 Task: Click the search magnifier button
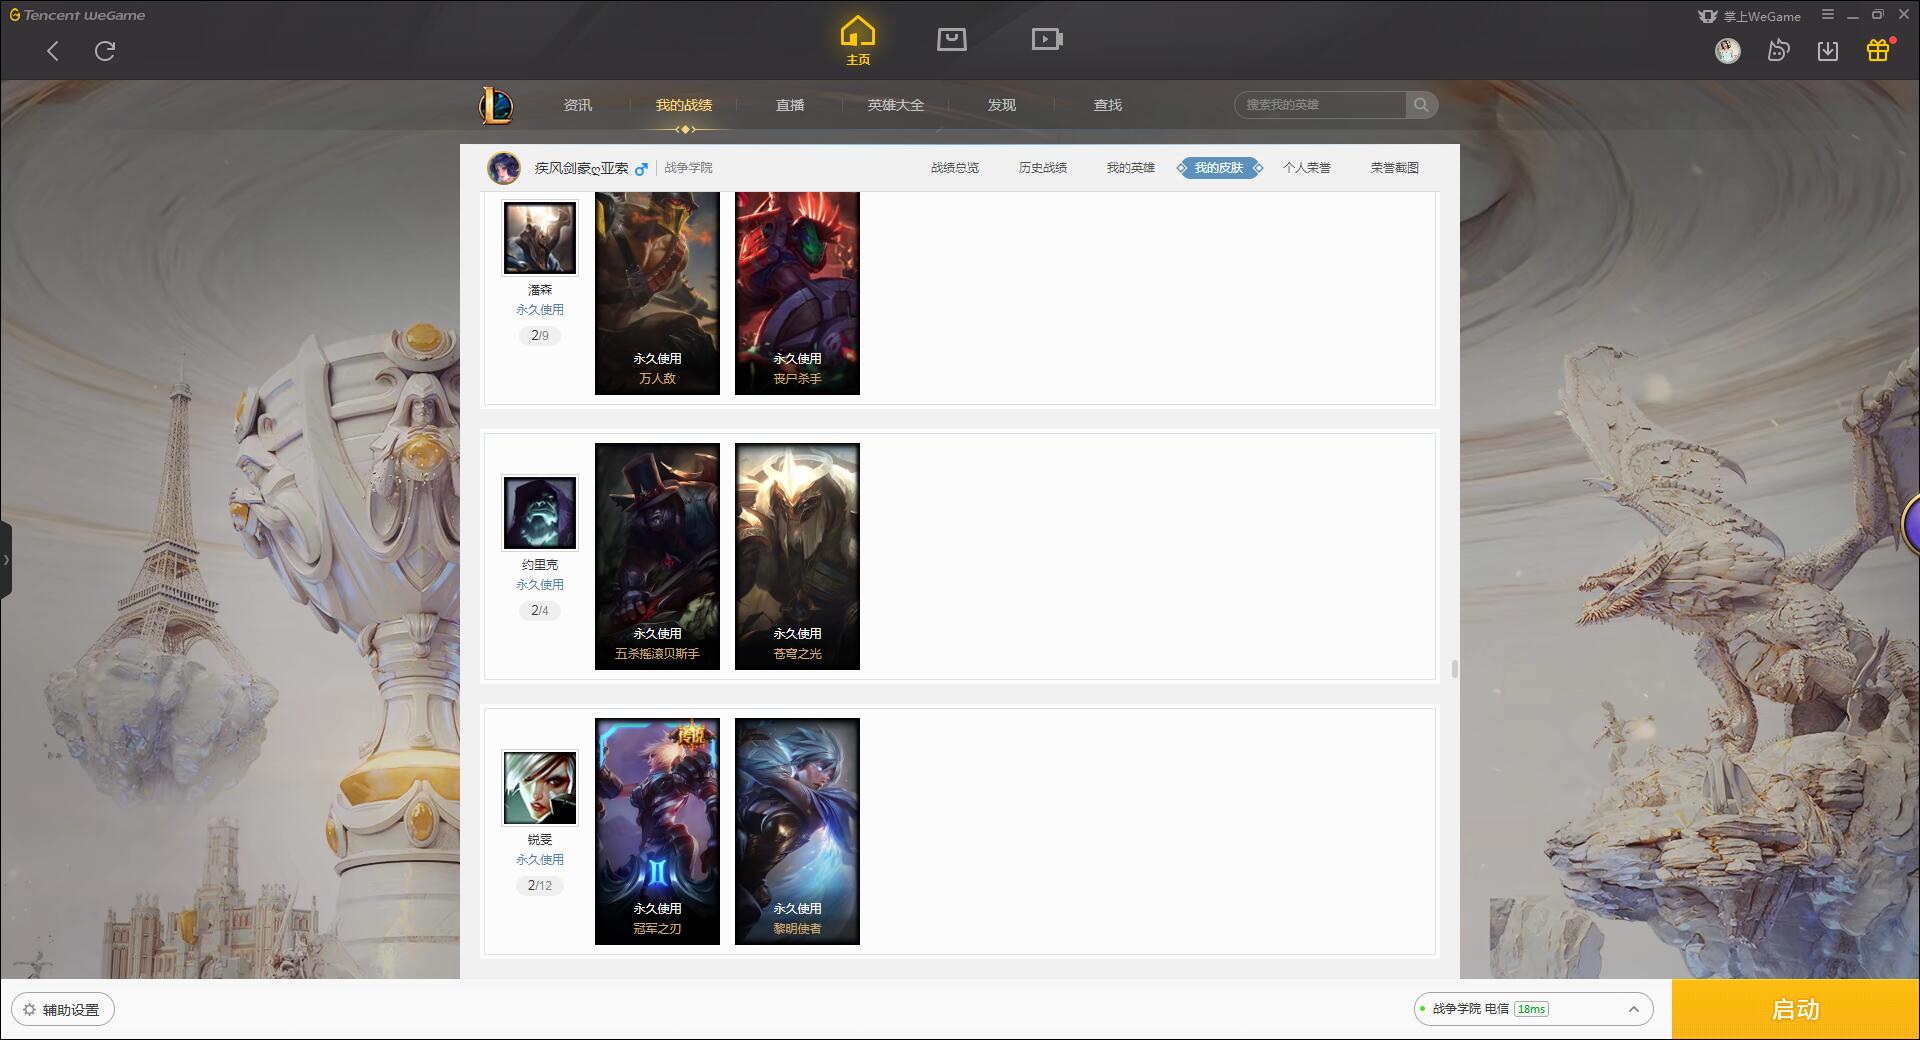1421,105
